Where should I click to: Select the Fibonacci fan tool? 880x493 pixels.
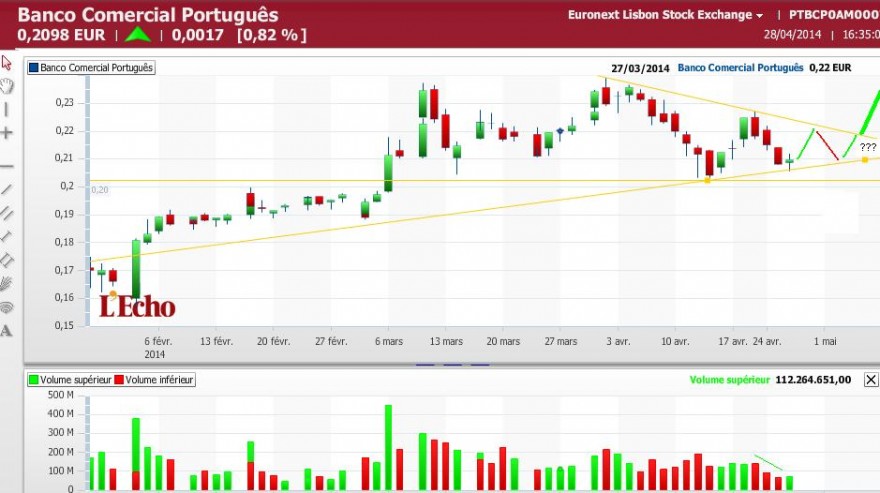[x=6, y=284]
